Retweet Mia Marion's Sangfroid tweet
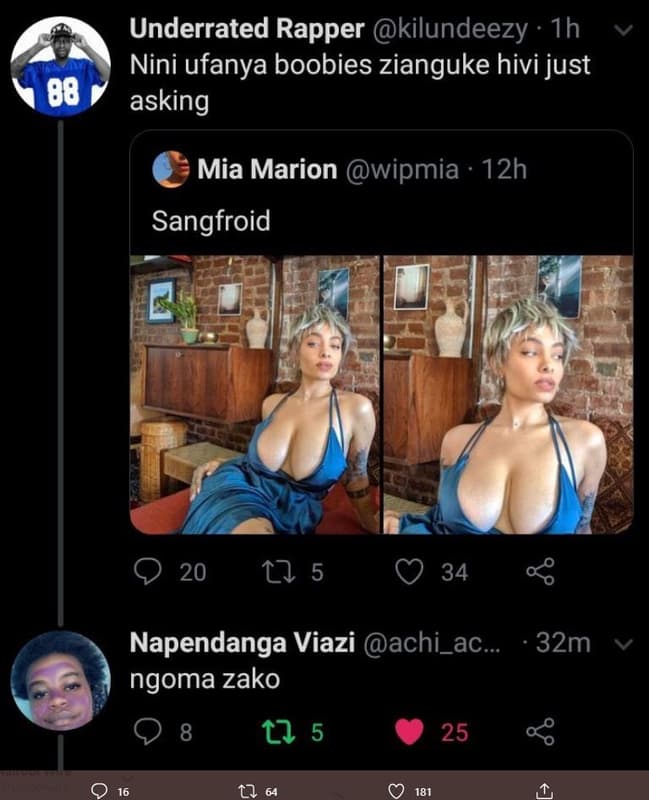This screenshot has height=800, width=649. pos(282,573)
